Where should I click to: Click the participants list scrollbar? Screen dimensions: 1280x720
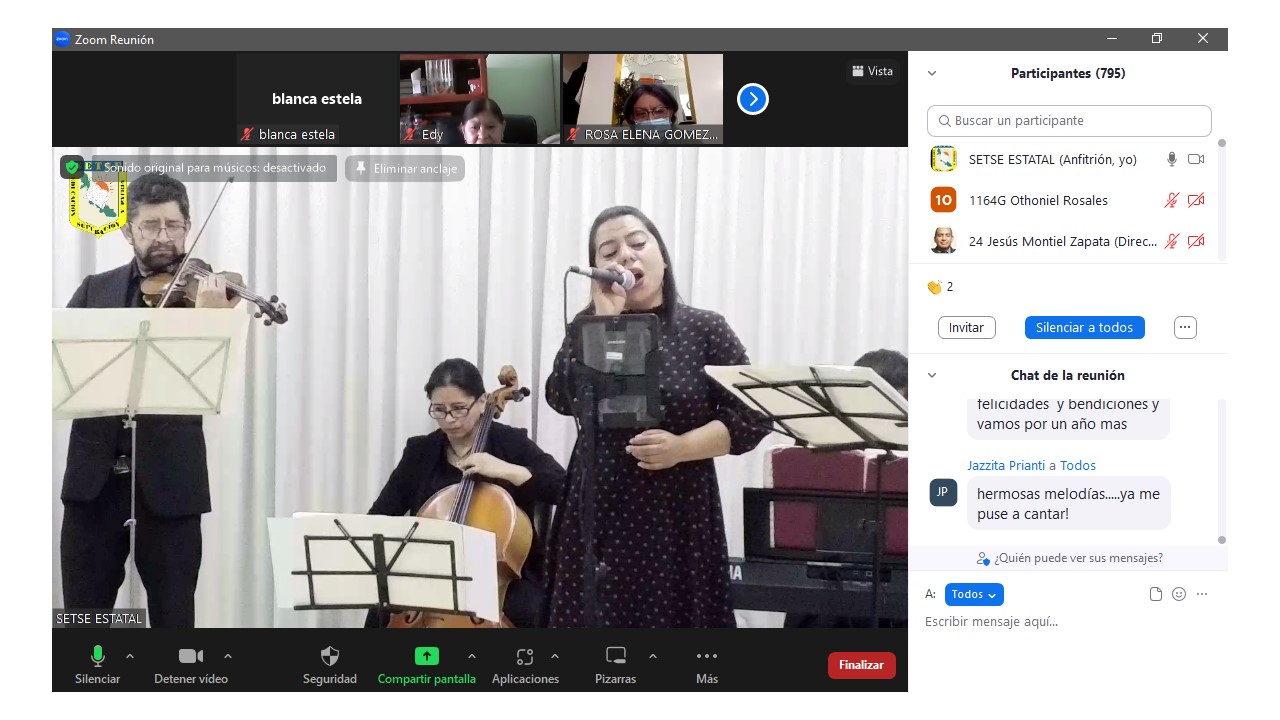(x=1221, y=200)
